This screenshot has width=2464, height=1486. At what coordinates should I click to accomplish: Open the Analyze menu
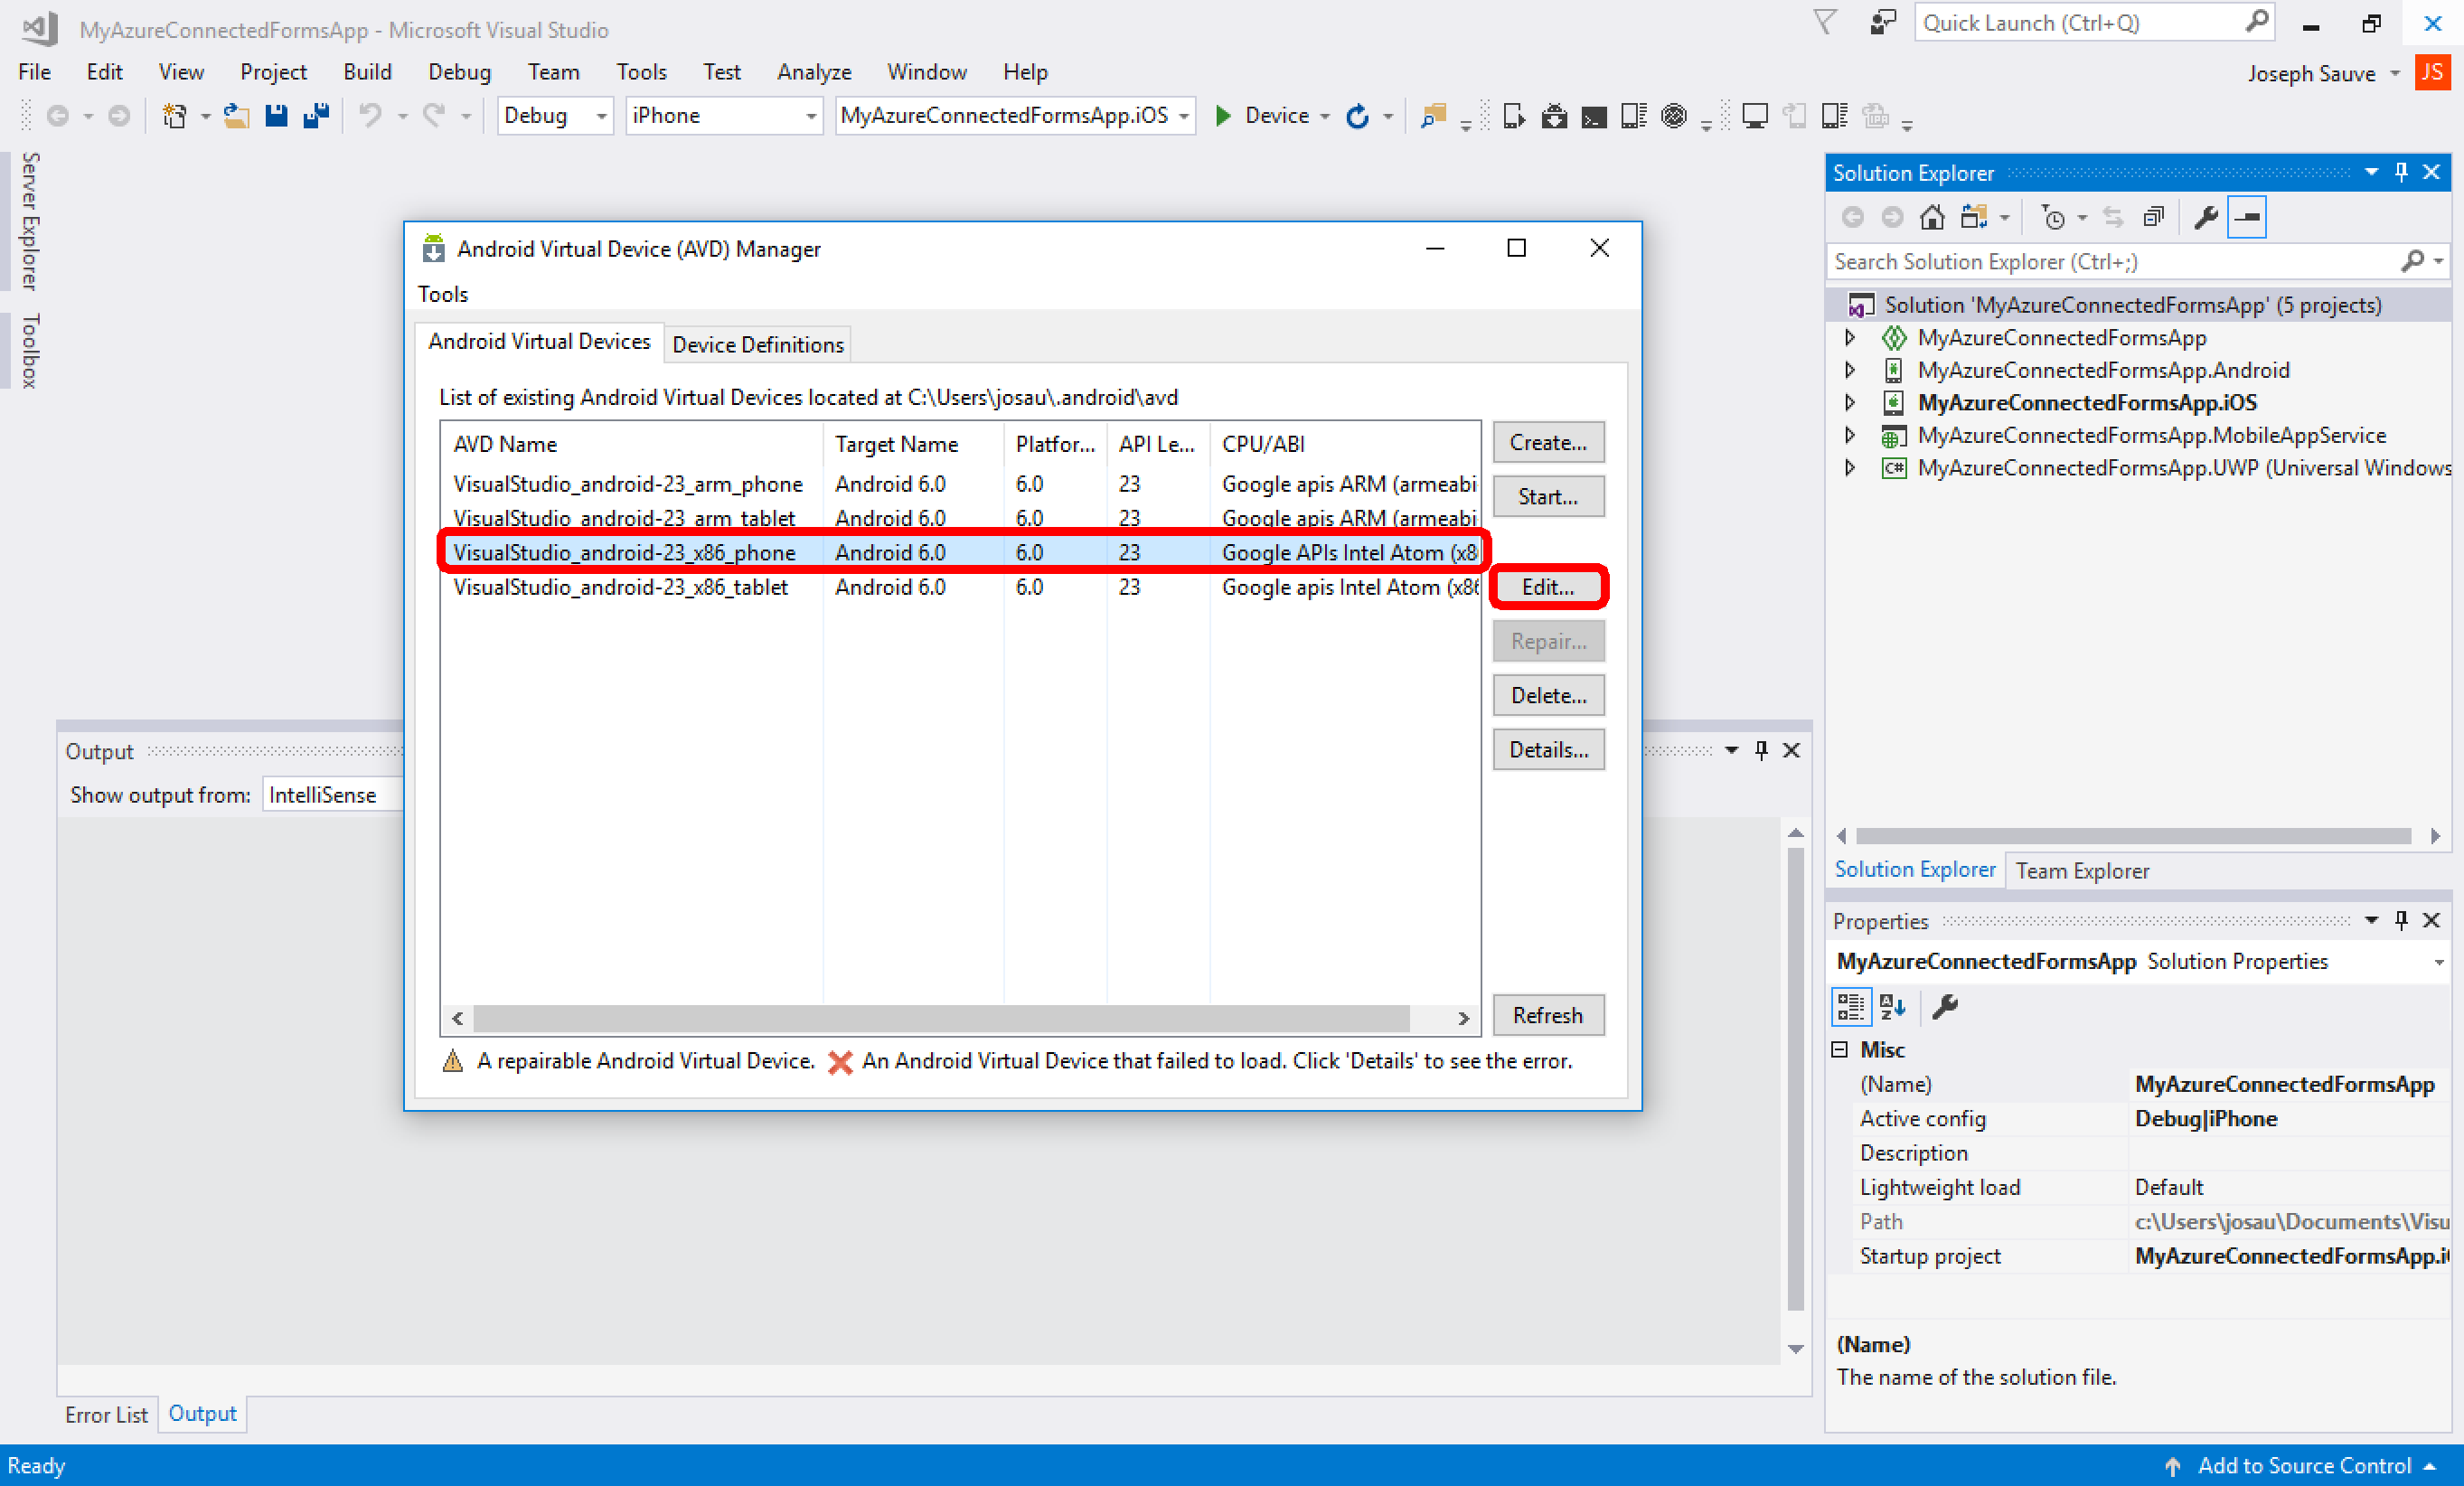[x=814, y=72]
